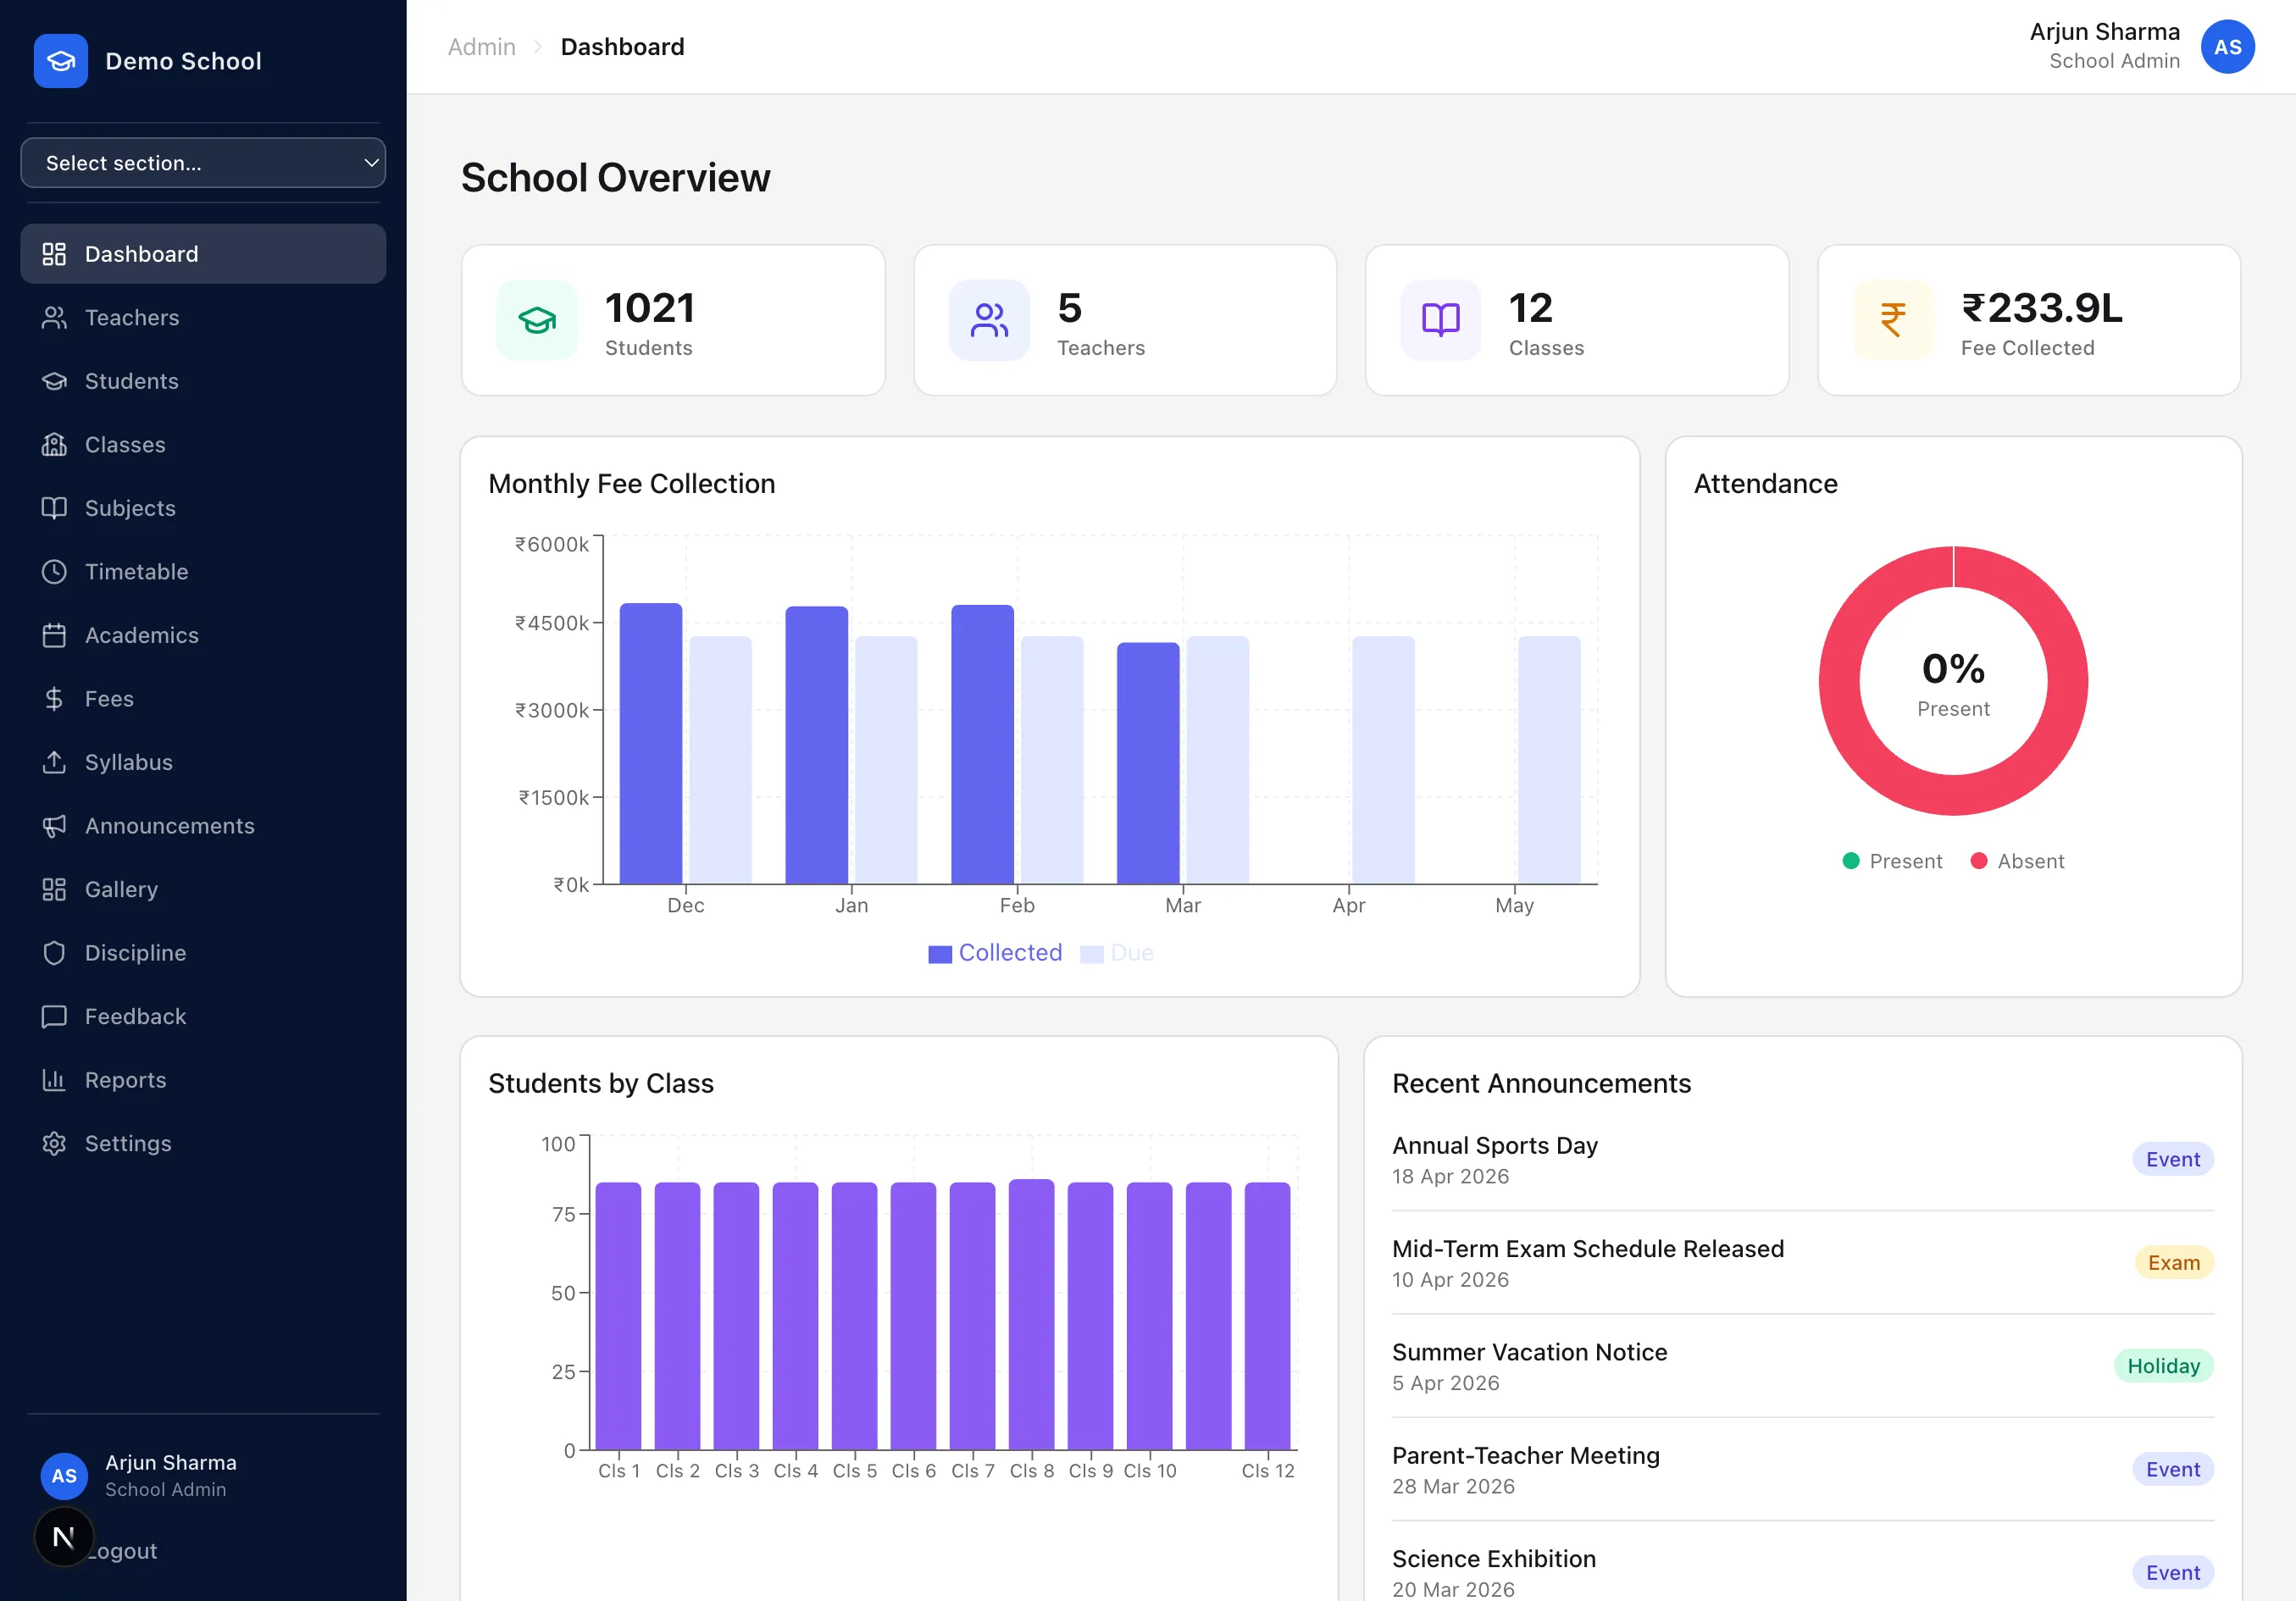Click the Arjun Sharma name in header
The image size is (2296, 1601).
(2104, 32)
